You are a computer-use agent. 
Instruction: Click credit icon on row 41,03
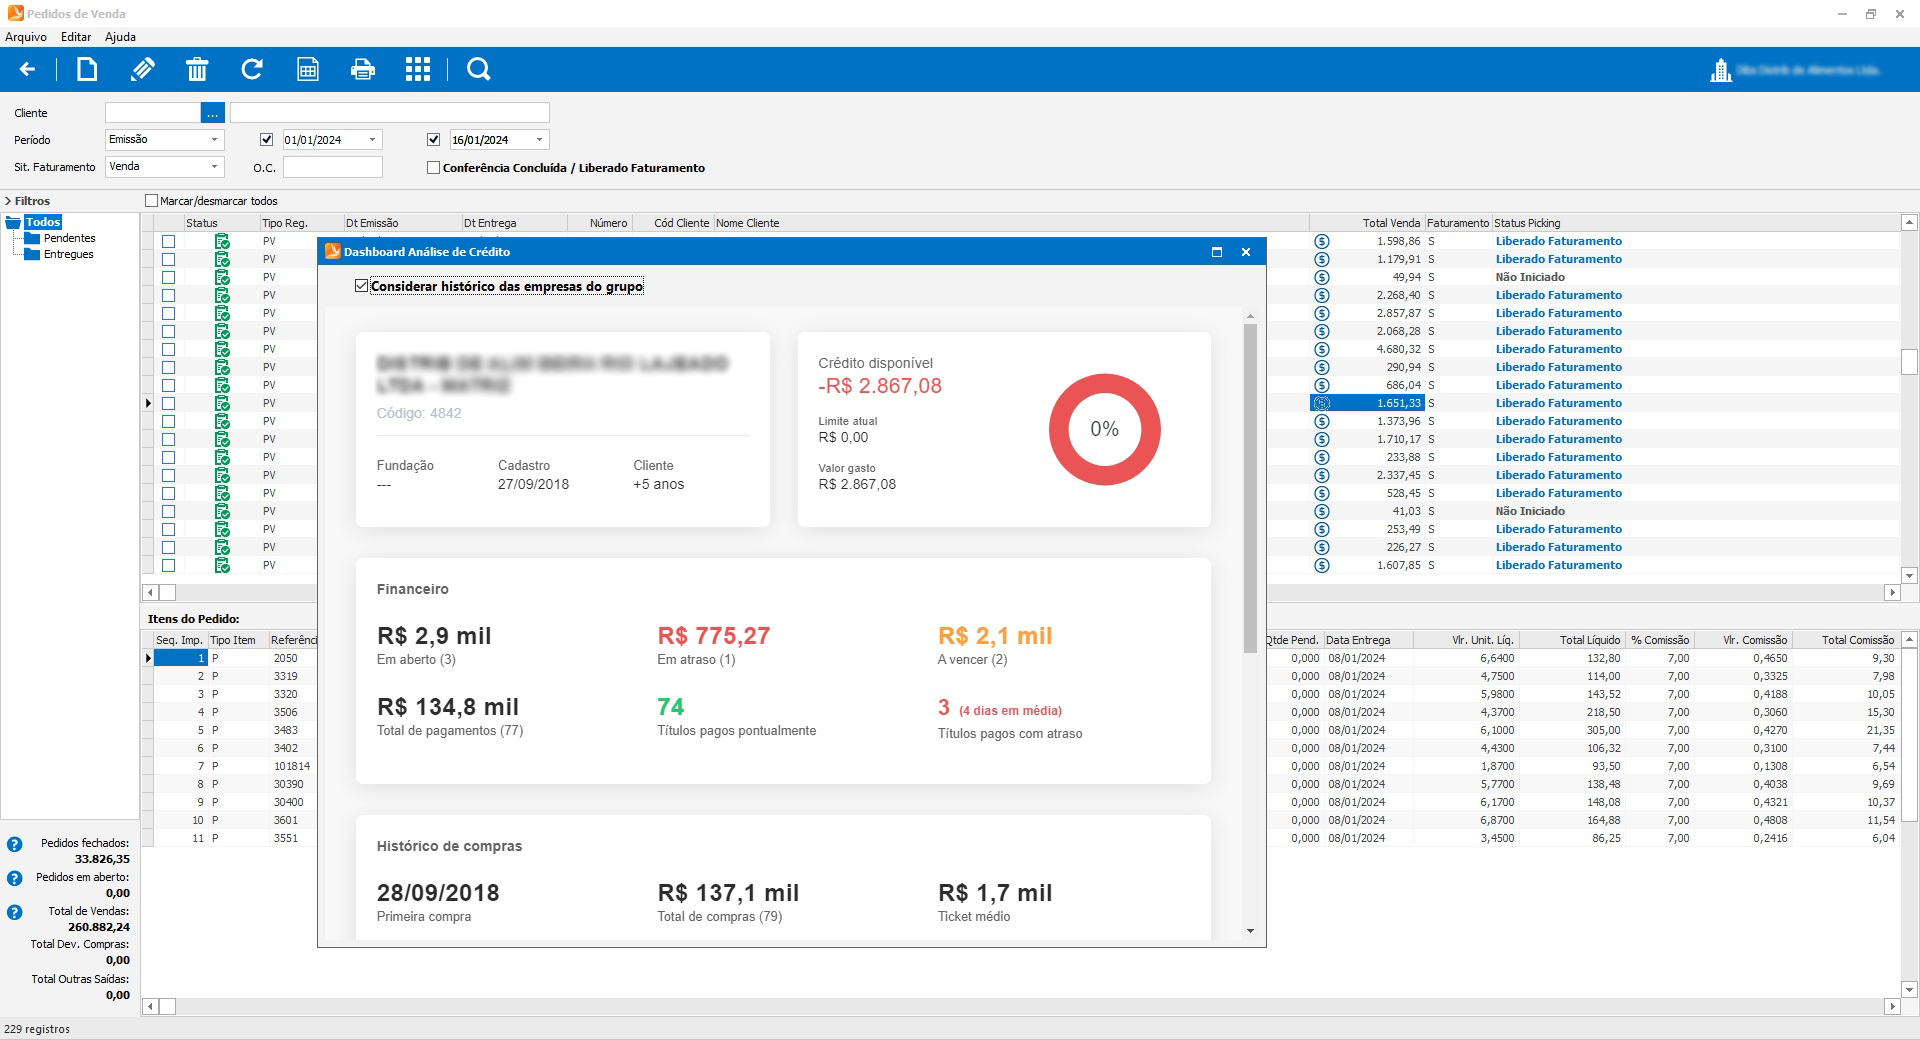click(1322, 511)
